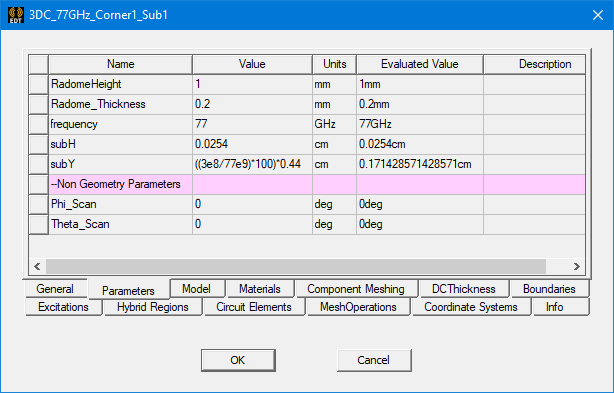This screenshot has width=614, height=393.
Task: Click the Radome_Thickness name cell
Action: [121, 104]
